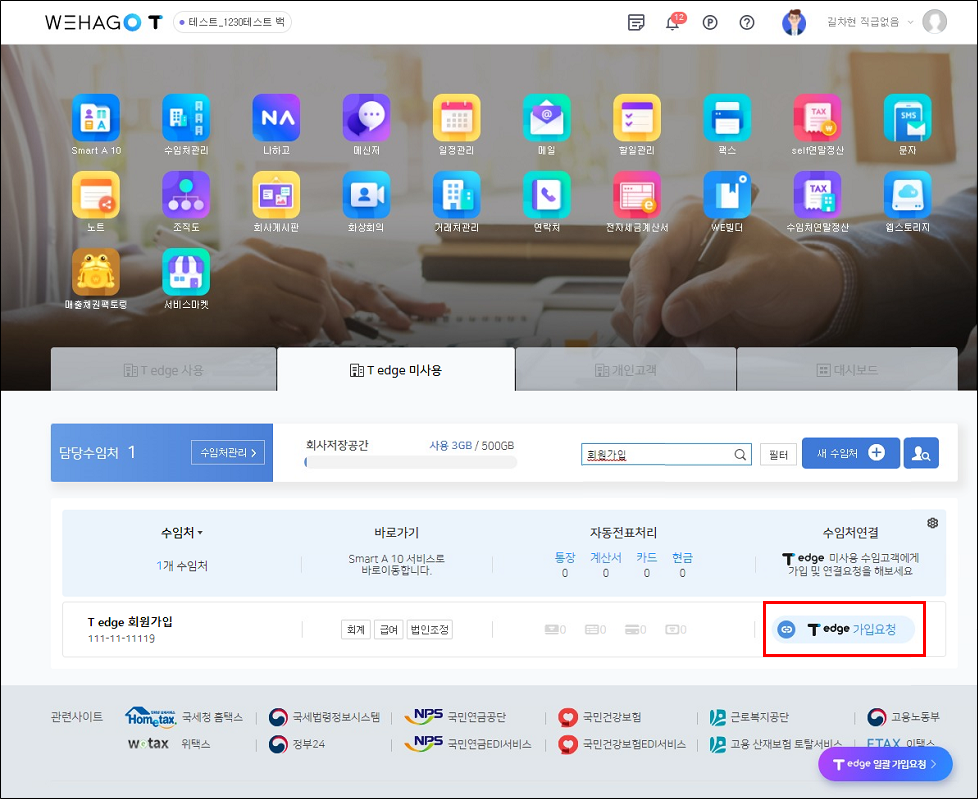This screenshot has height=799, width=978.
Task: Open the 서비스마켓 store icon
Action: 186,272
